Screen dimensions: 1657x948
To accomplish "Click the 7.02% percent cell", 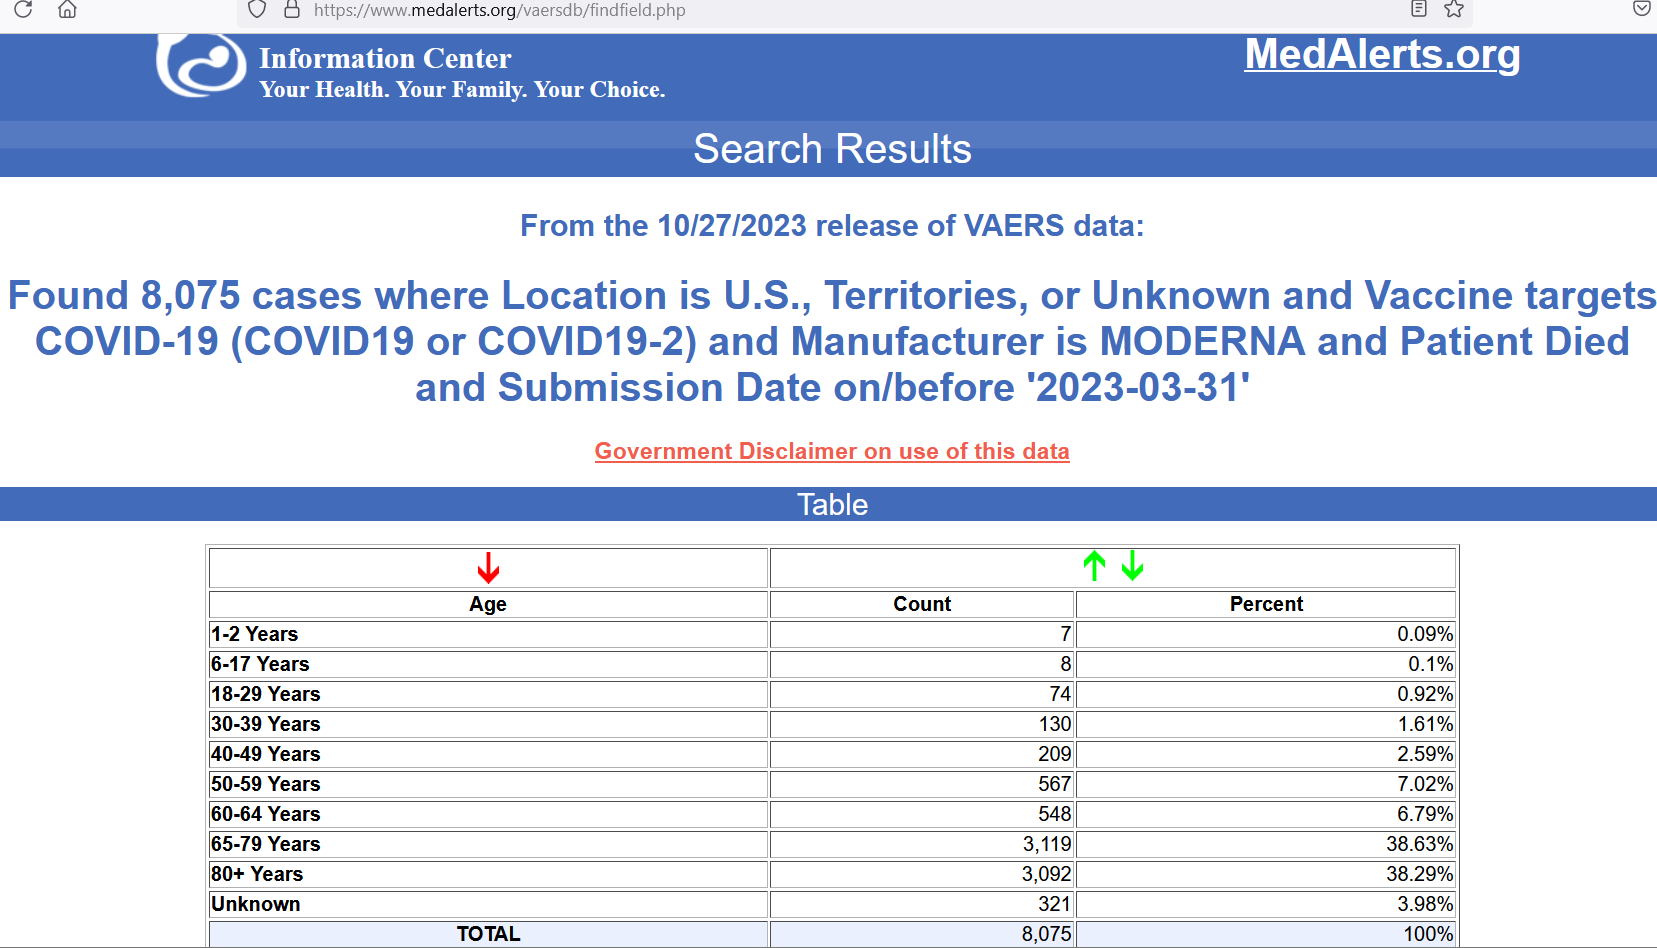I will [1266, 784].
